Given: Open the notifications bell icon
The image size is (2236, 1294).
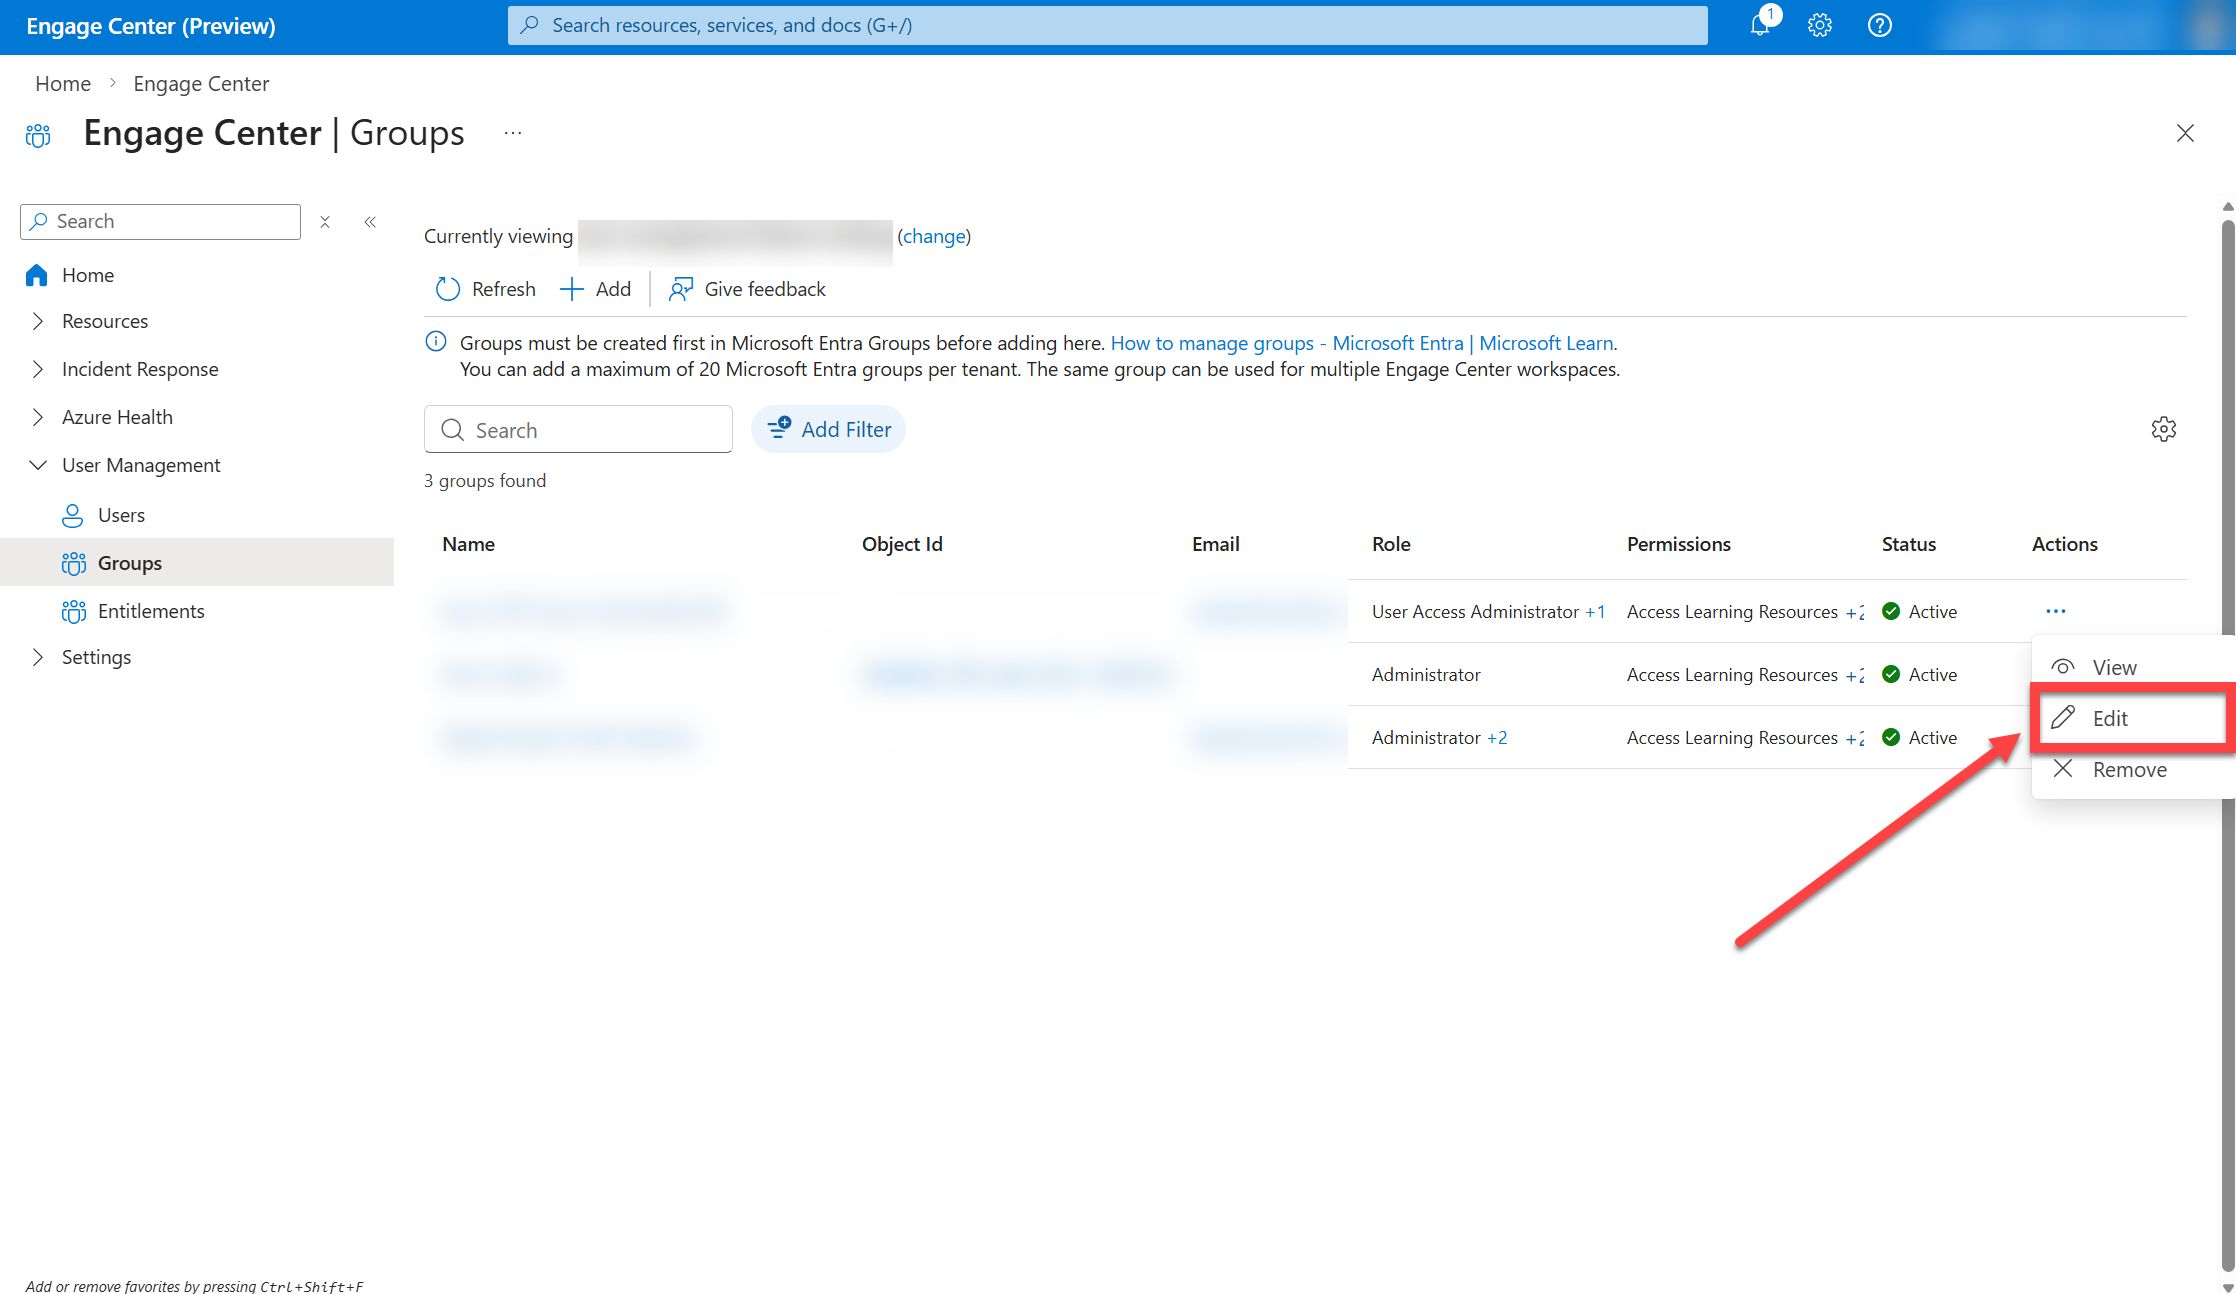Looking at the screenshot, I should [x=1760, y=26].
